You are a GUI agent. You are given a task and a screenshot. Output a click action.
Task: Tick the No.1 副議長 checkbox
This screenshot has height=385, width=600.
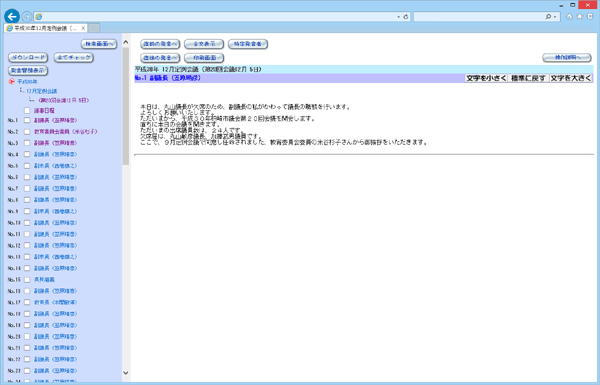pyautogui.click(x=27, y=120)
